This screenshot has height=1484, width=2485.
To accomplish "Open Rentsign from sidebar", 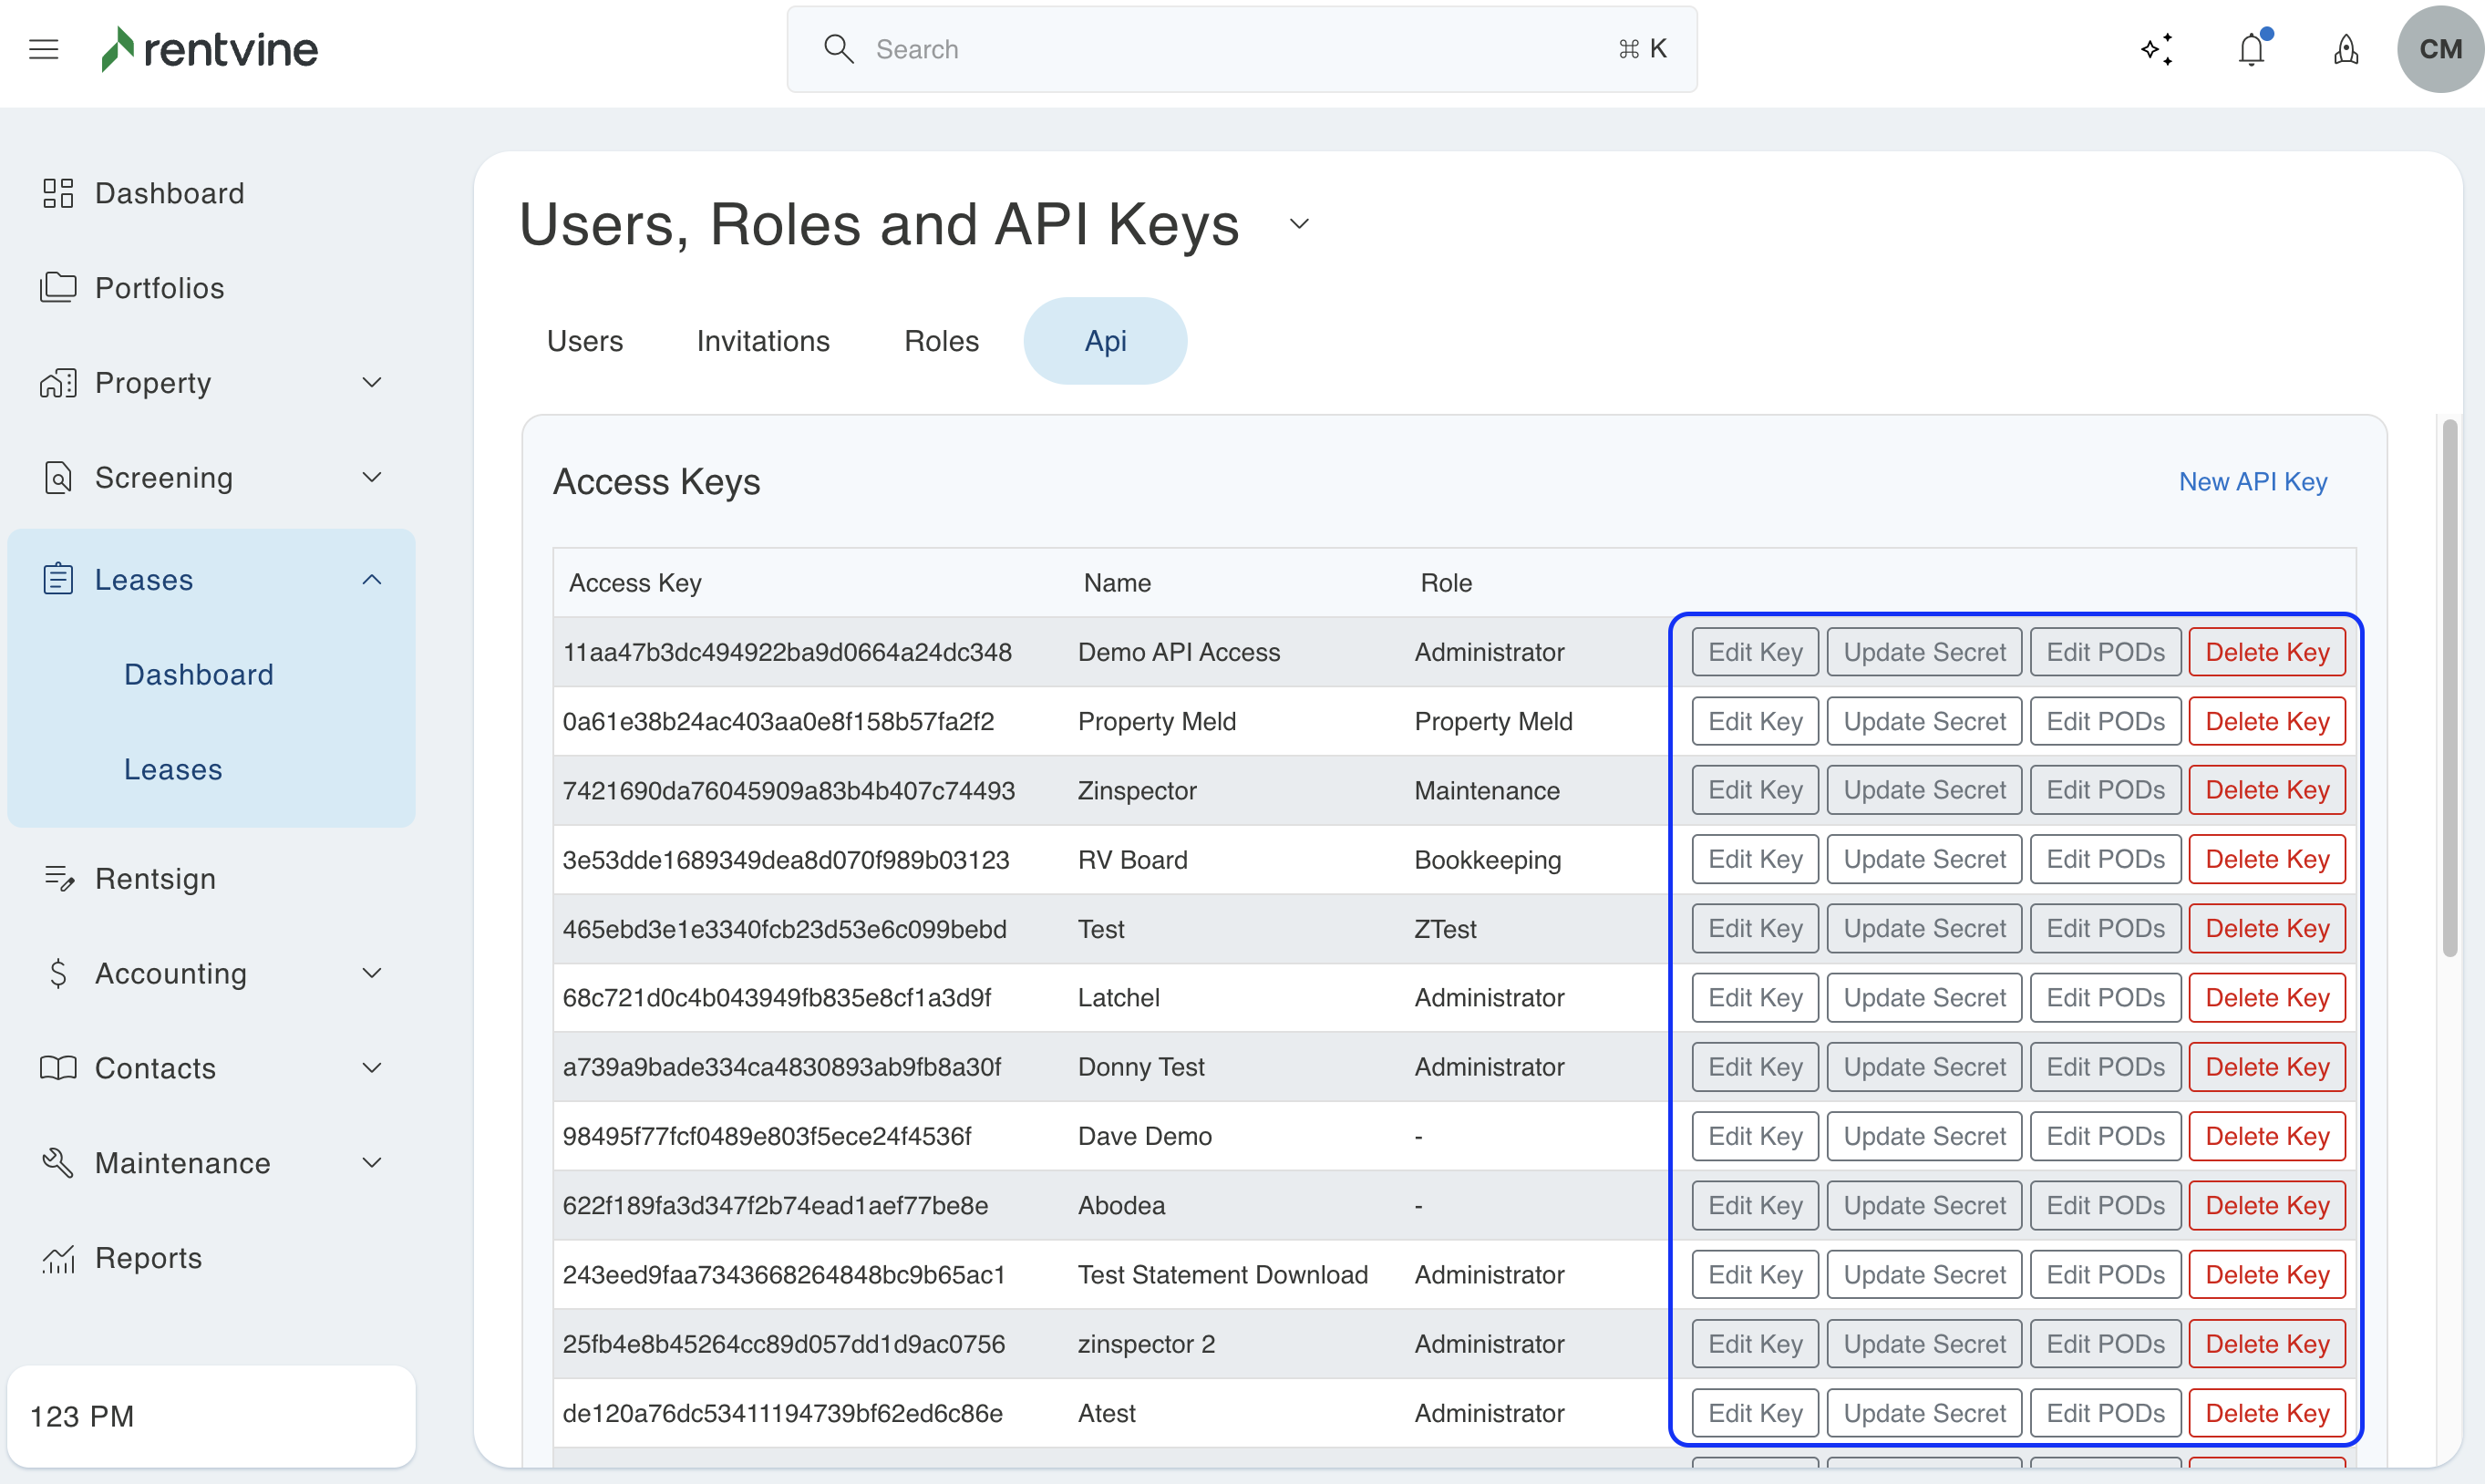I will coord(155,879).
